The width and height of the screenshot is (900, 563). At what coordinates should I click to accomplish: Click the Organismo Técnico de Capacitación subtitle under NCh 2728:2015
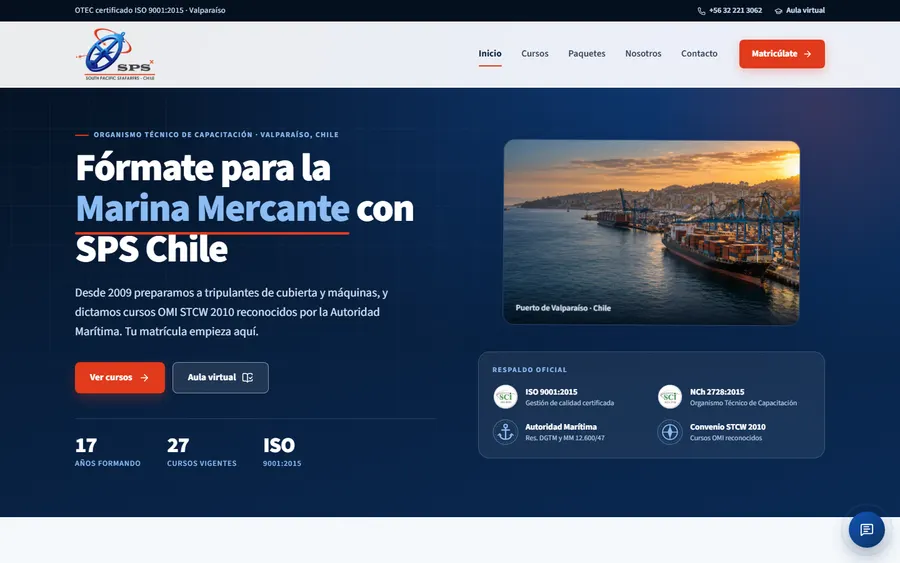coord(743,403)
